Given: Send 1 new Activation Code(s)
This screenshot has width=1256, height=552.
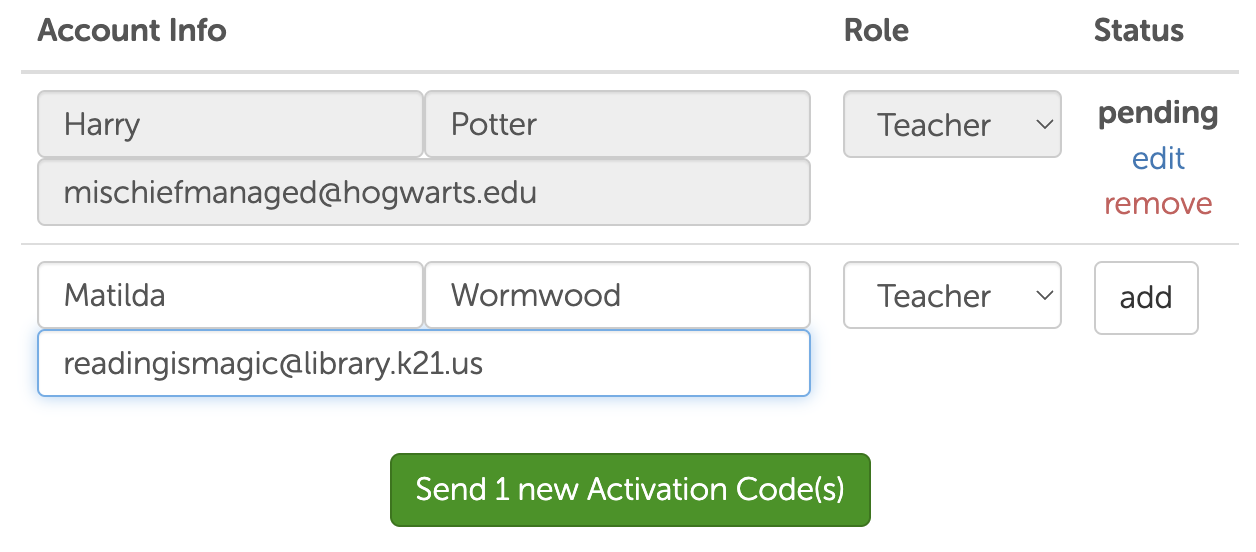Looking at the screenshot, I should click(630, 490).
